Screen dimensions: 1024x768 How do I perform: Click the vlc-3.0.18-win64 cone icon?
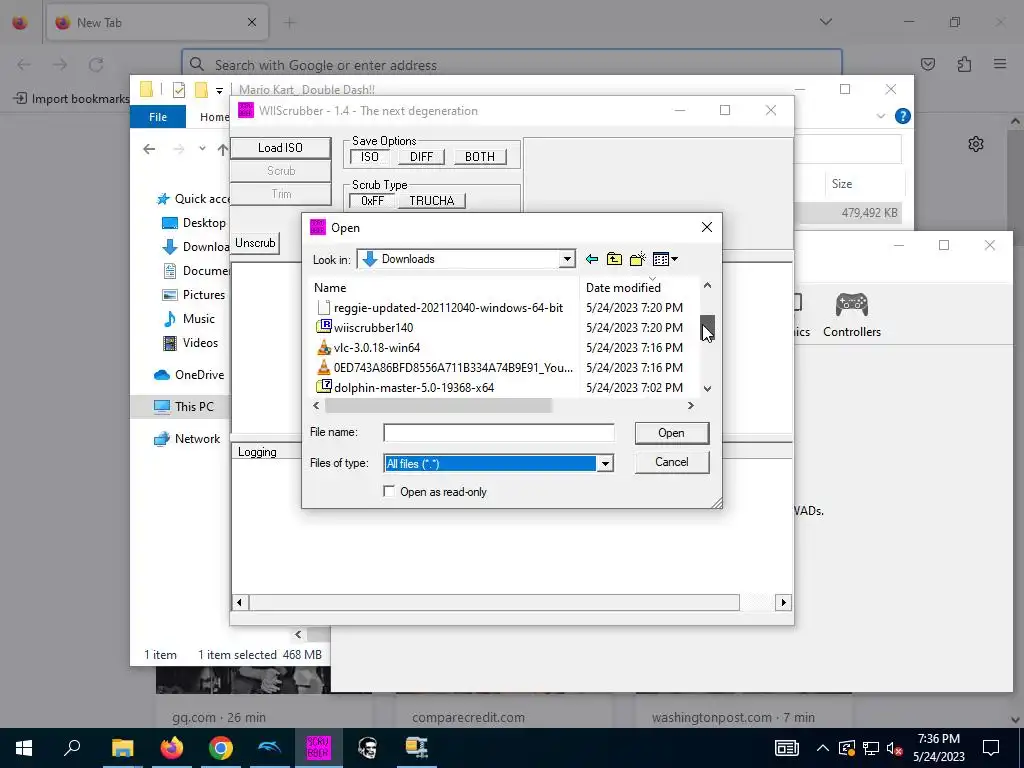tap(324, 347)
